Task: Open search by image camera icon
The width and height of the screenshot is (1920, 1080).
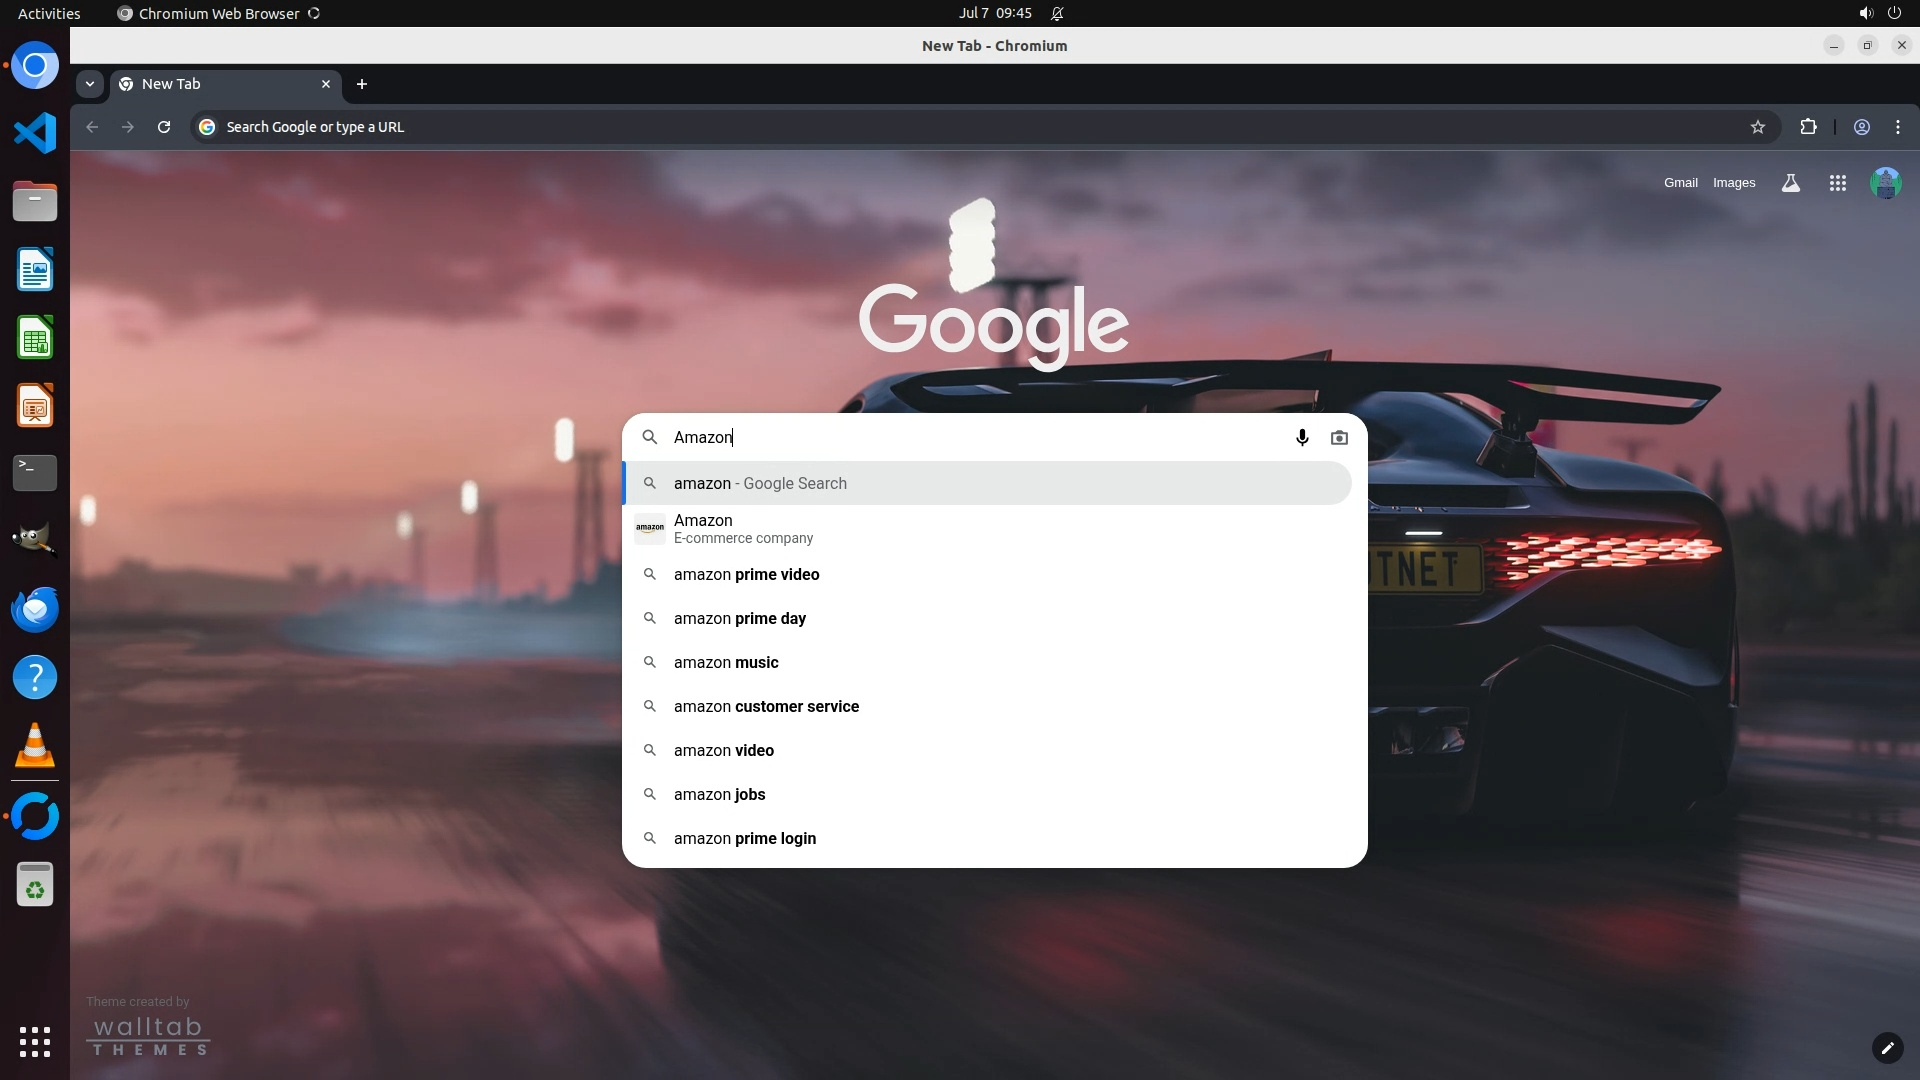Action: click(1339, 438)
